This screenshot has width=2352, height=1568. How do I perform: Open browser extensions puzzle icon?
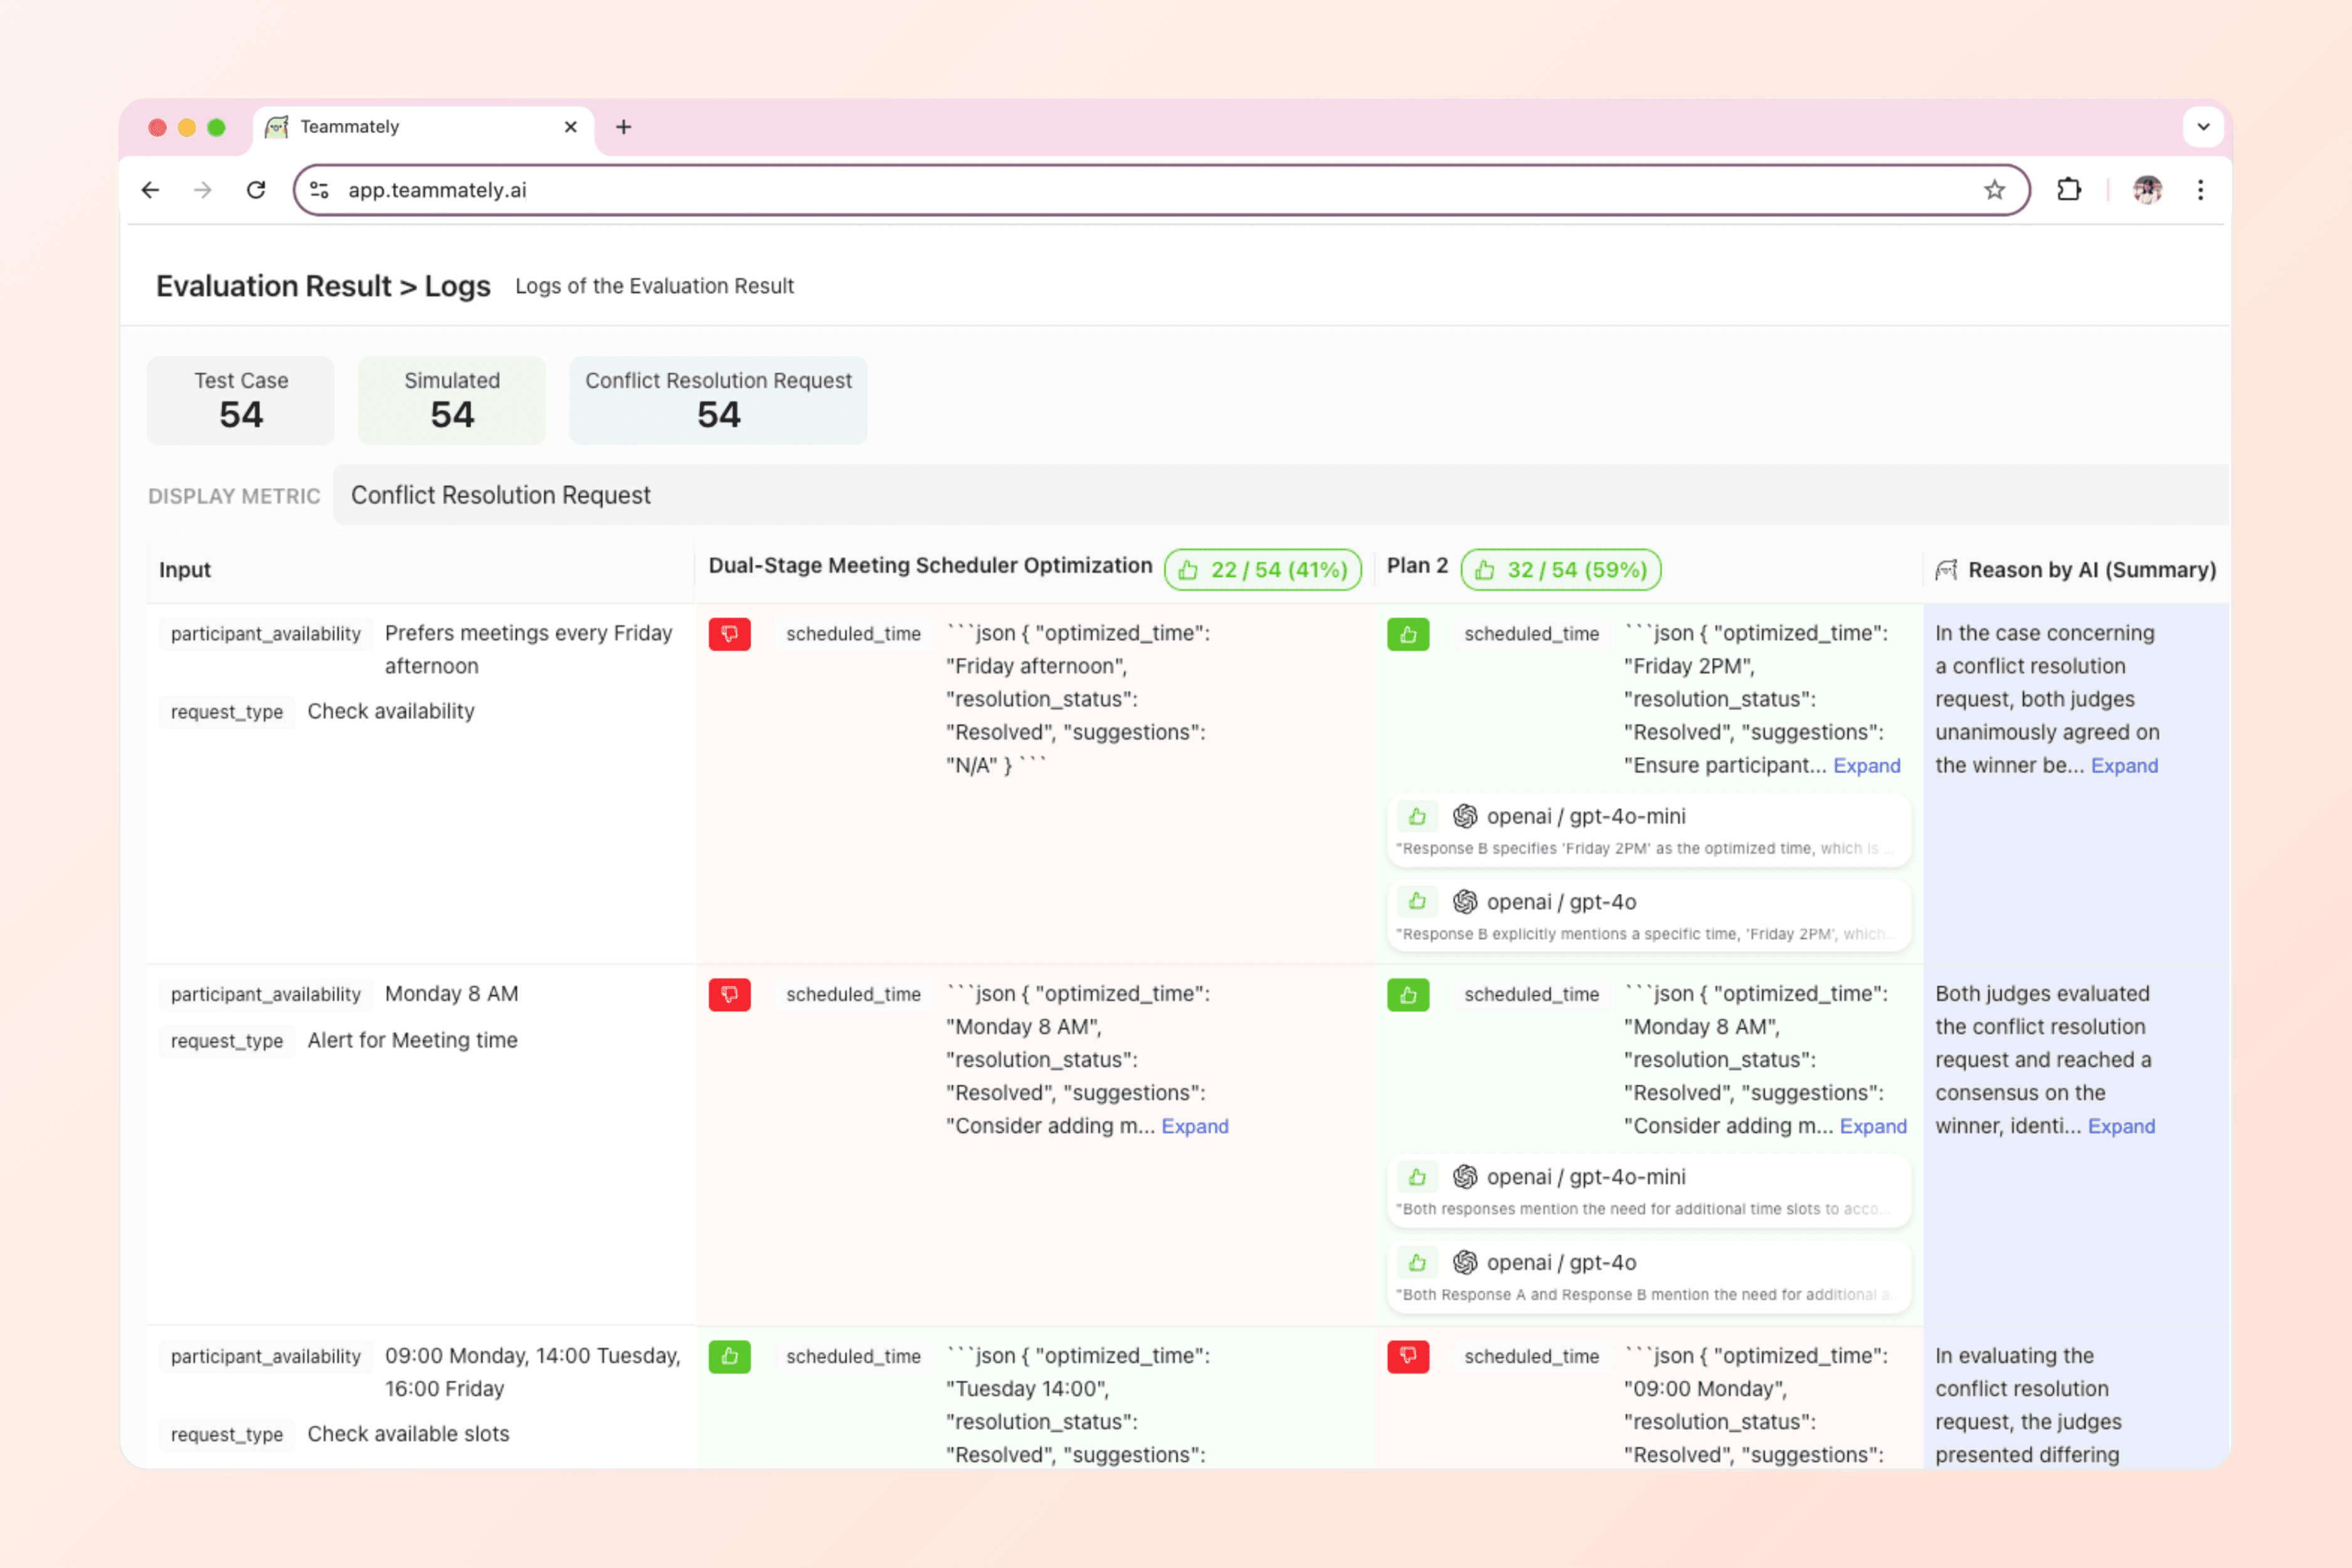pyautogui.click(x=2068, y=190)
